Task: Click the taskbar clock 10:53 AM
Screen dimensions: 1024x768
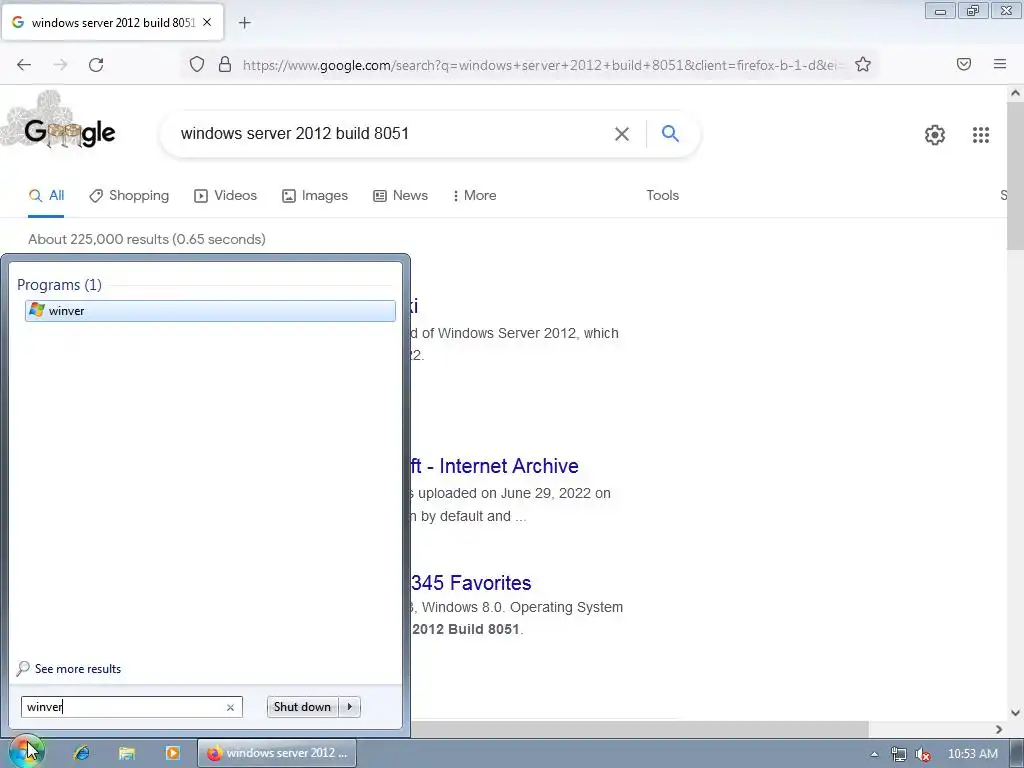Action: click(972, 754)
